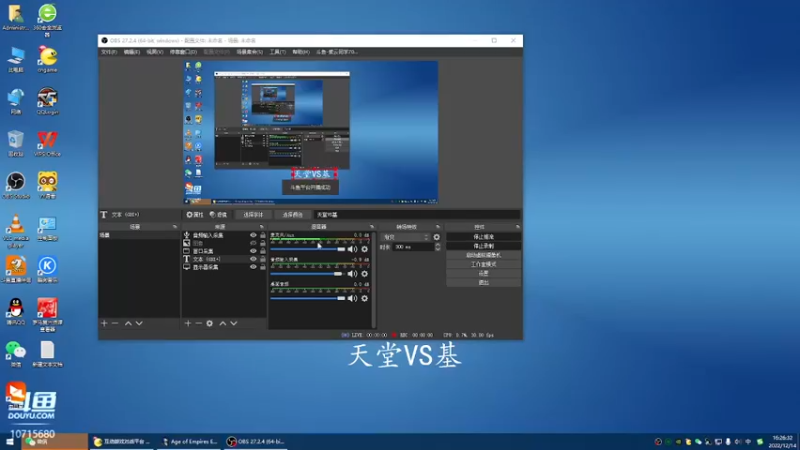
Task: Adjust audio input capture volume slider
Action: tap(308, 274)
